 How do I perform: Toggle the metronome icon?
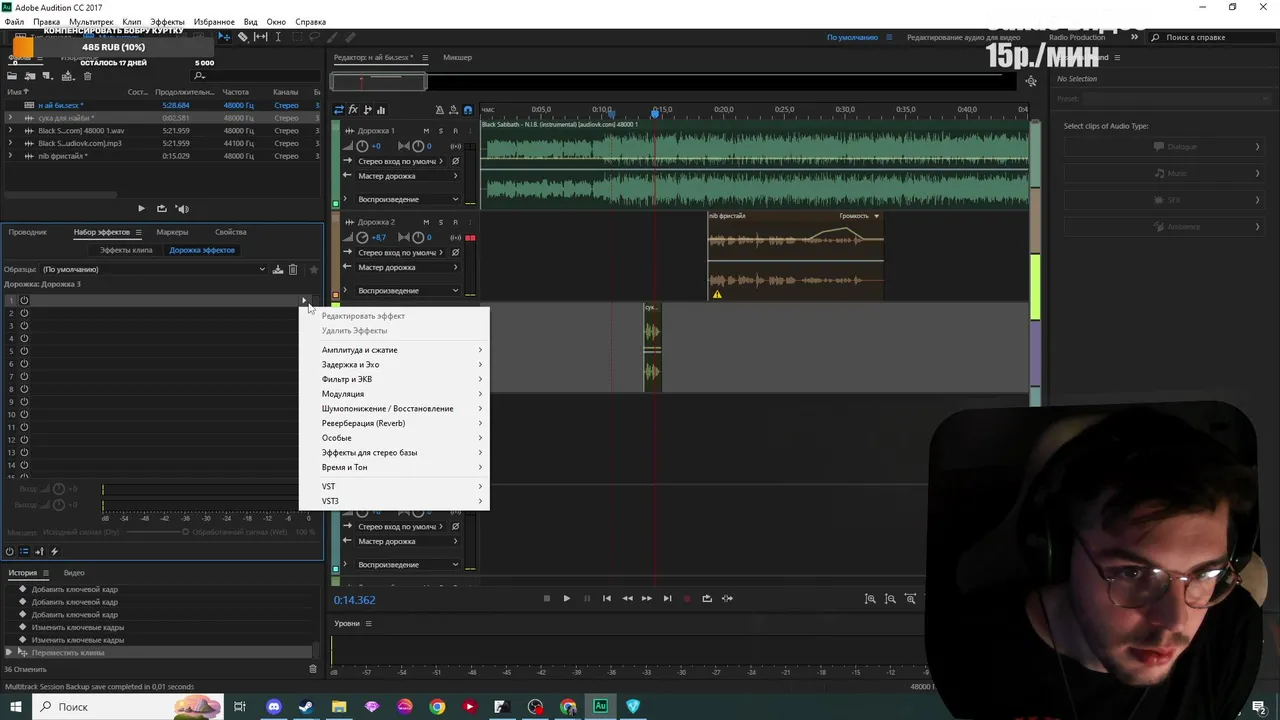(440, 110)
